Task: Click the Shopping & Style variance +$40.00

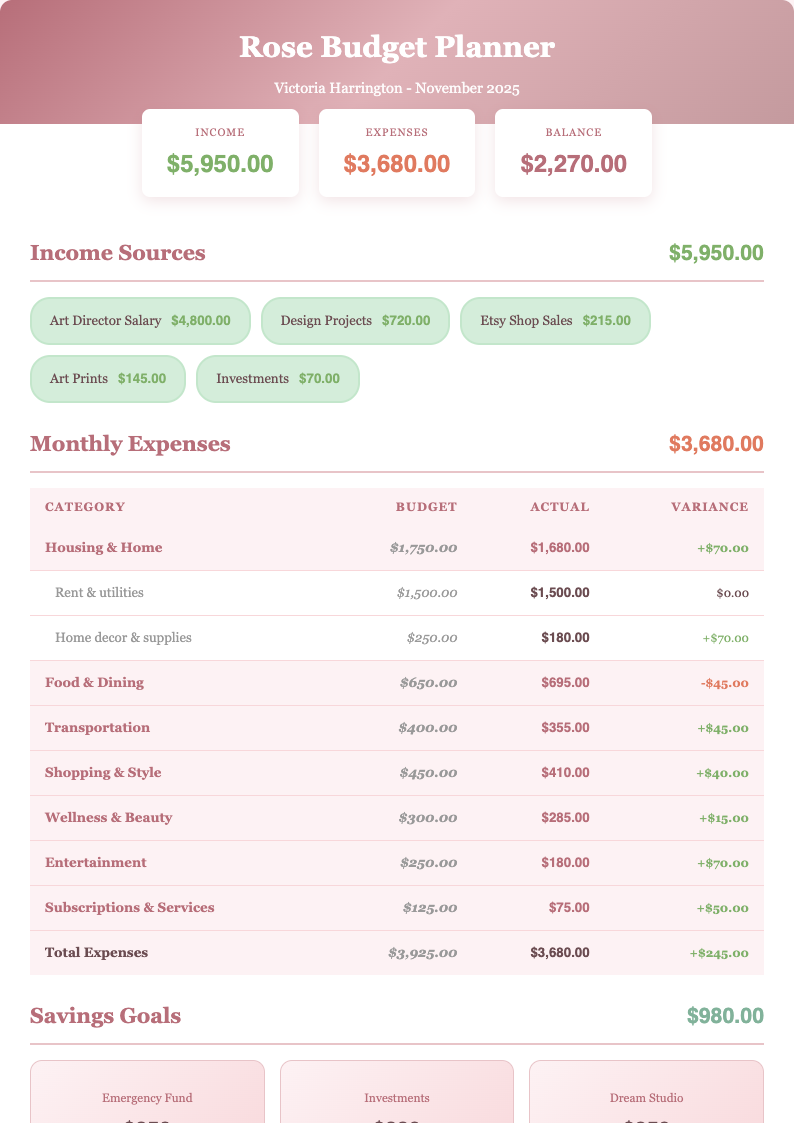Action: 722,773
